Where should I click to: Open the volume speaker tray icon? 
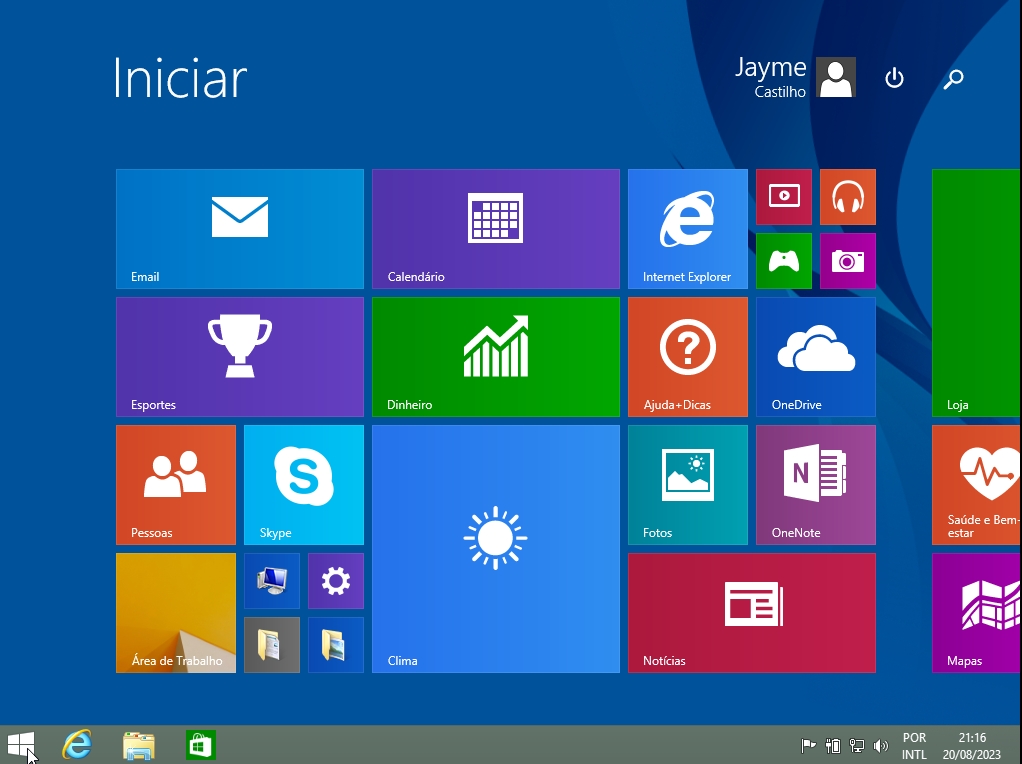click(x=881, y=746)
